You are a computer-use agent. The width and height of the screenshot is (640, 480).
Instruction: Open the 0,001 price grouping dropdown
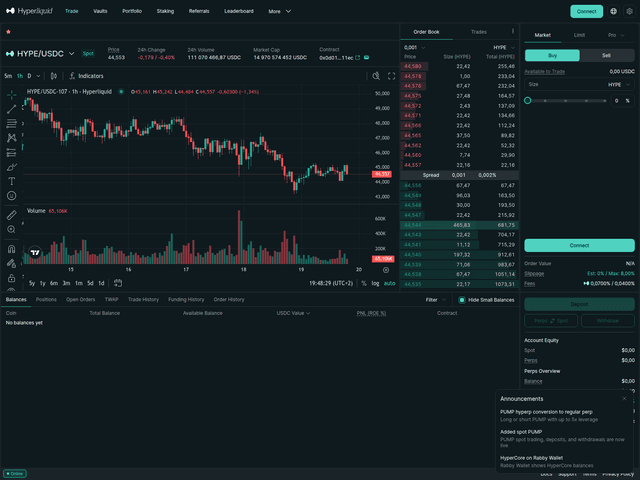(x=415, y=47)
